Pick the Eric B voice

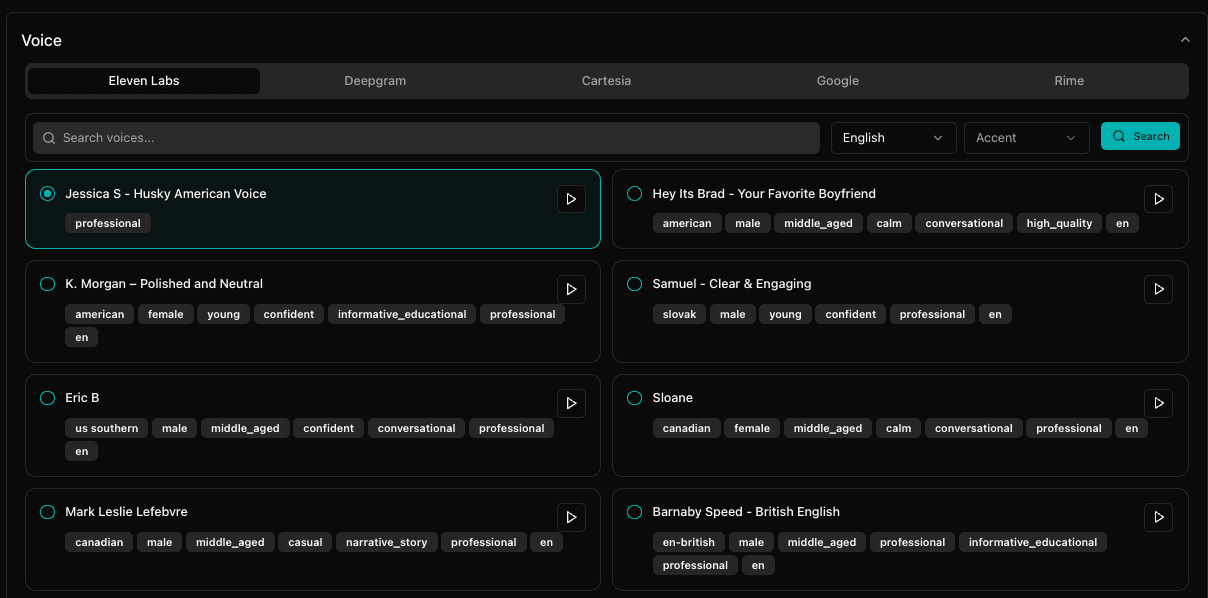47,397
